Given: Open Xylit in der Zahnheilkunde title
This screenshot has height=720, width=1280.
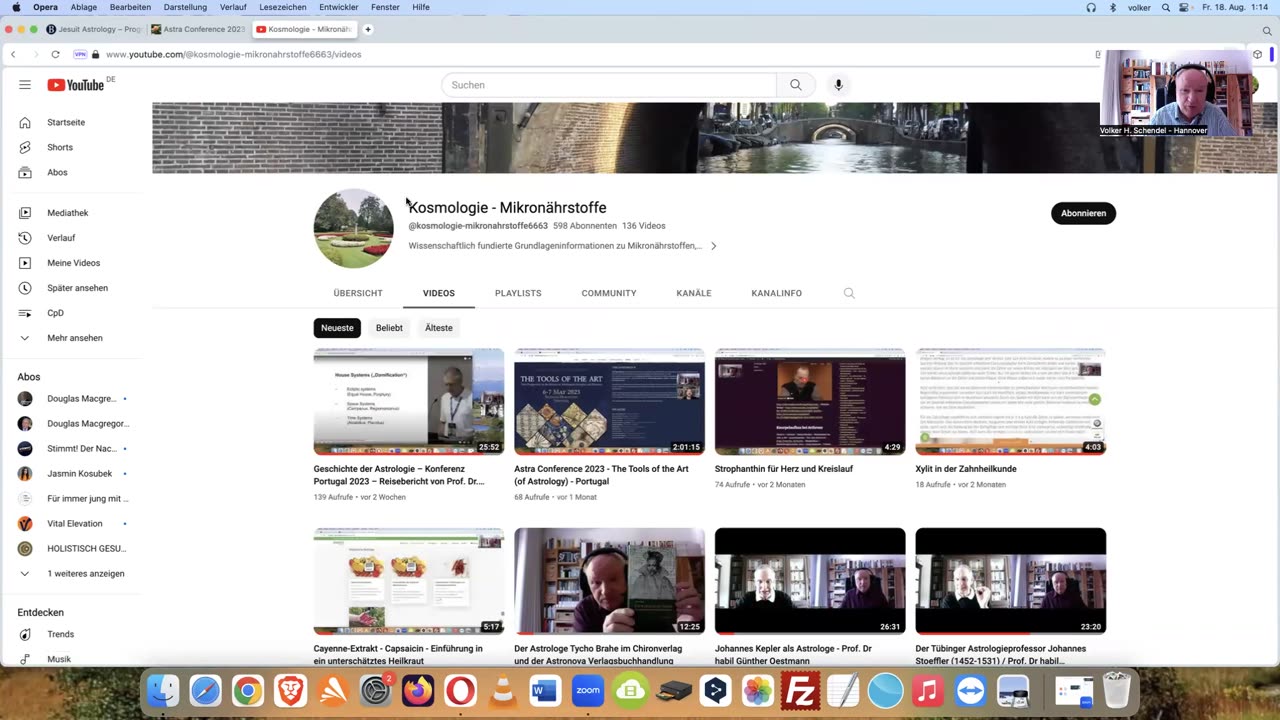Looking at the screenshot, I should click(966, 469).
